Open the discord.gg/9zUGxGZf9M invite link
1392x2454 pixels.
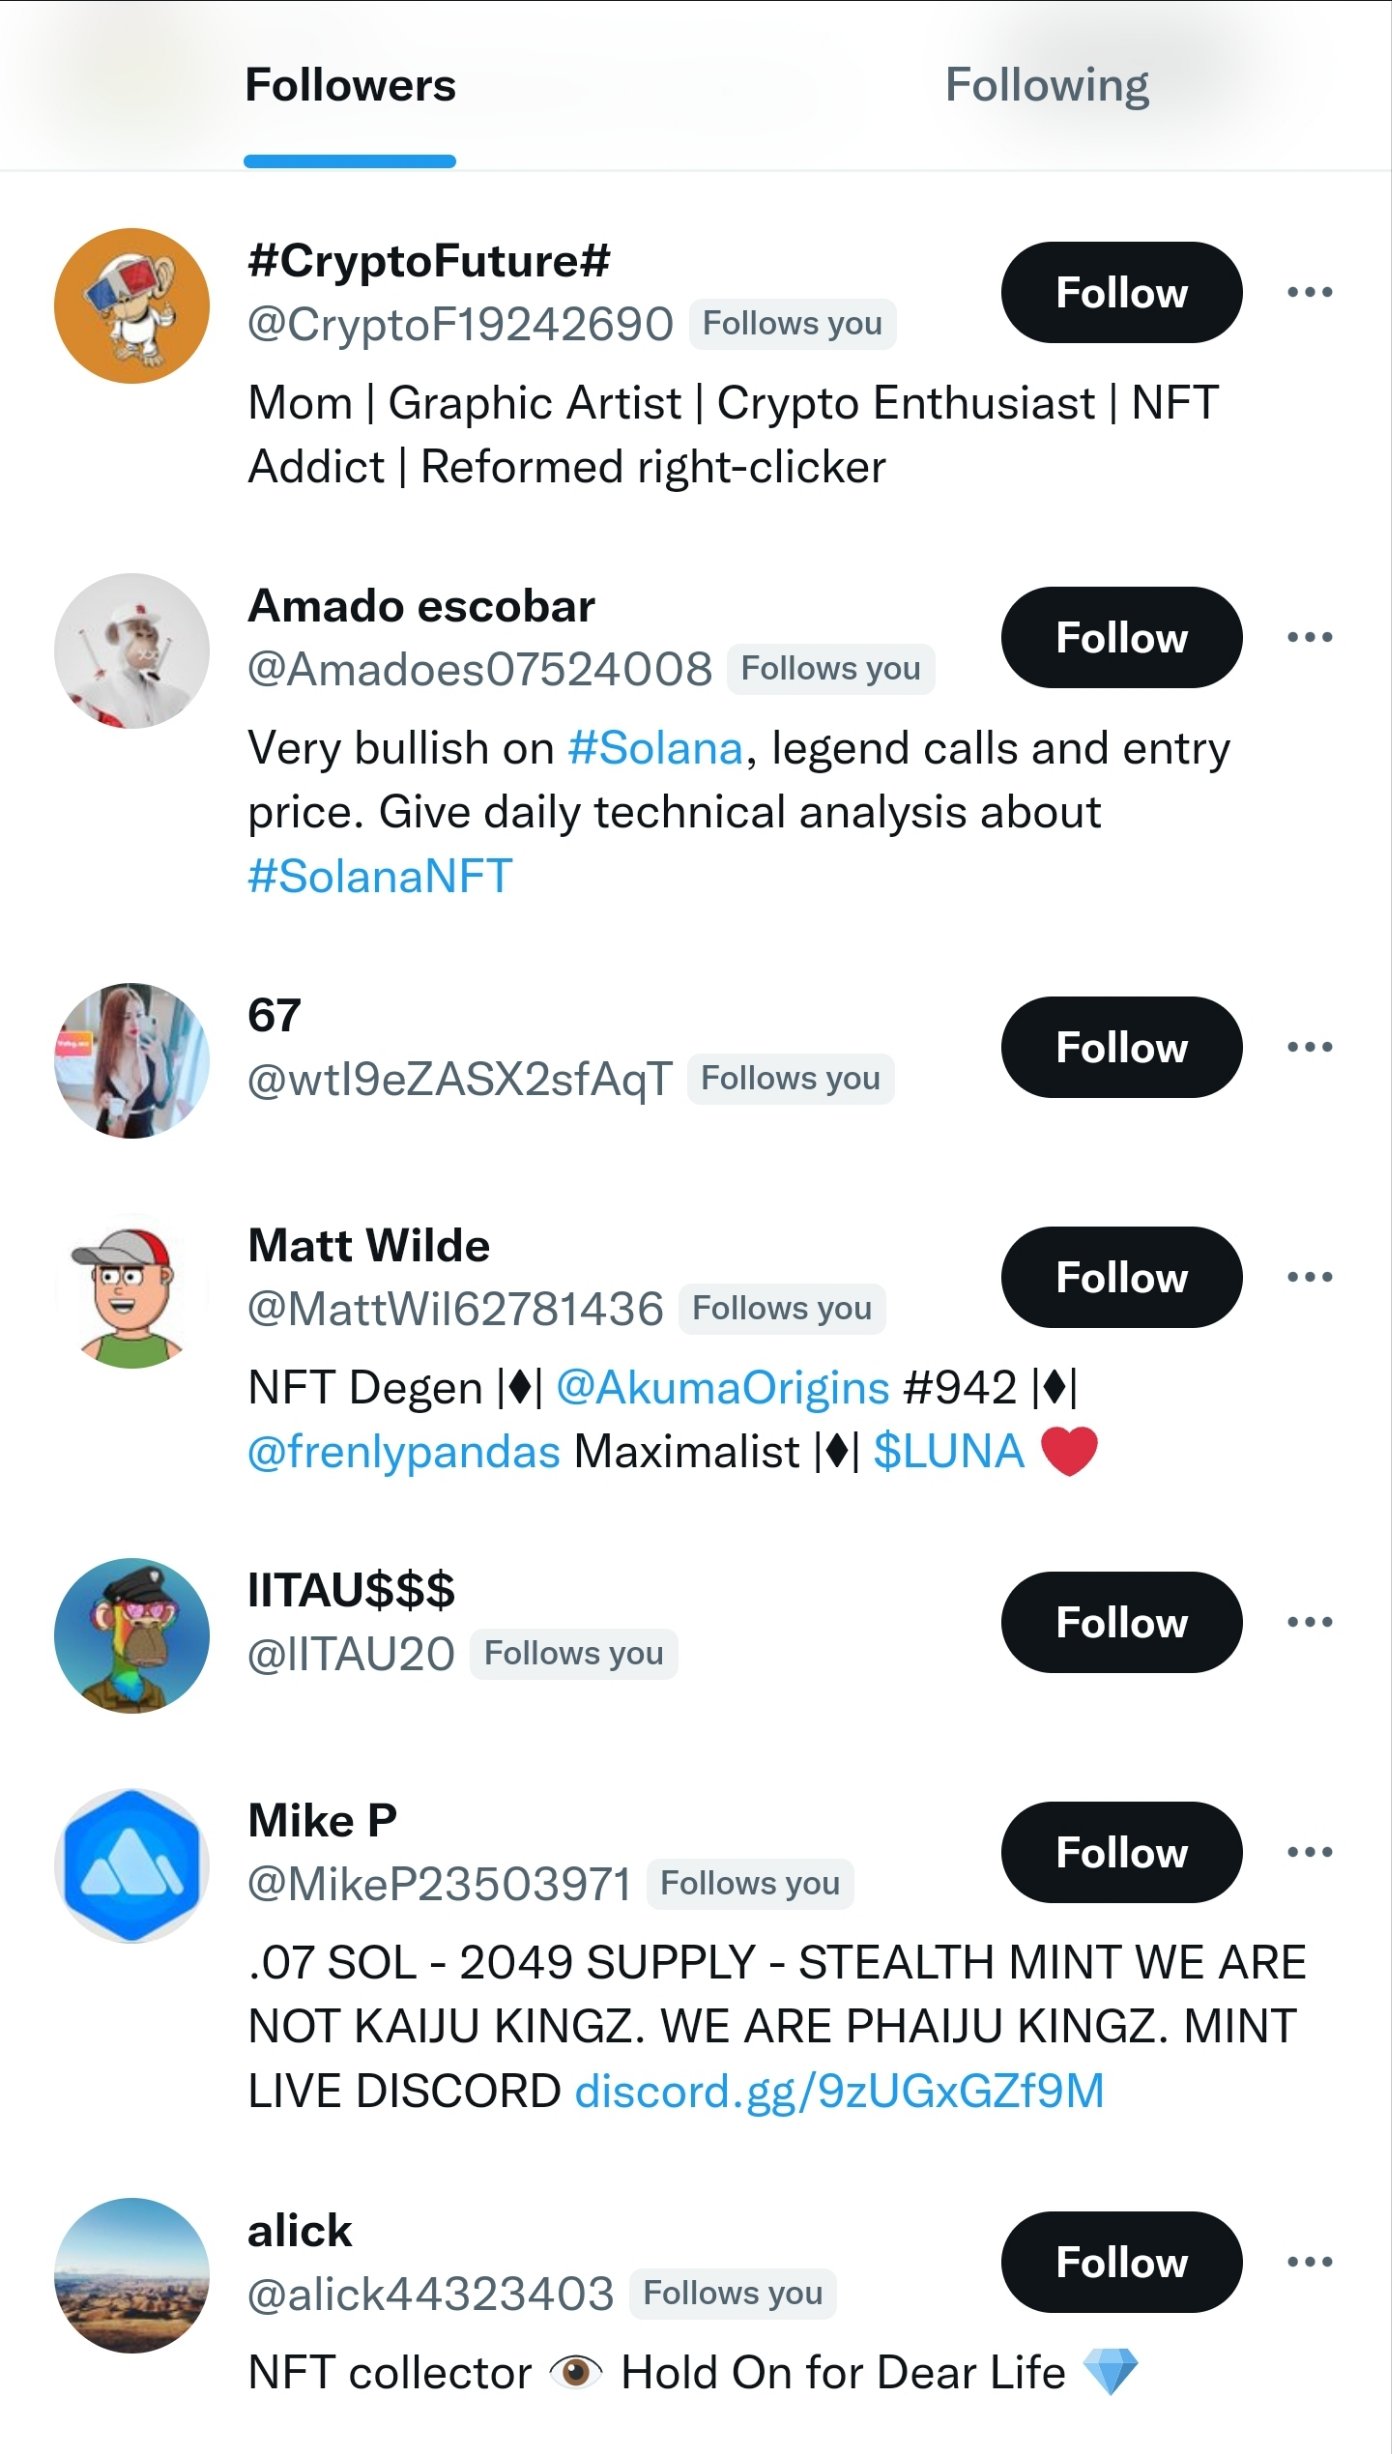tap(839, 2091)
